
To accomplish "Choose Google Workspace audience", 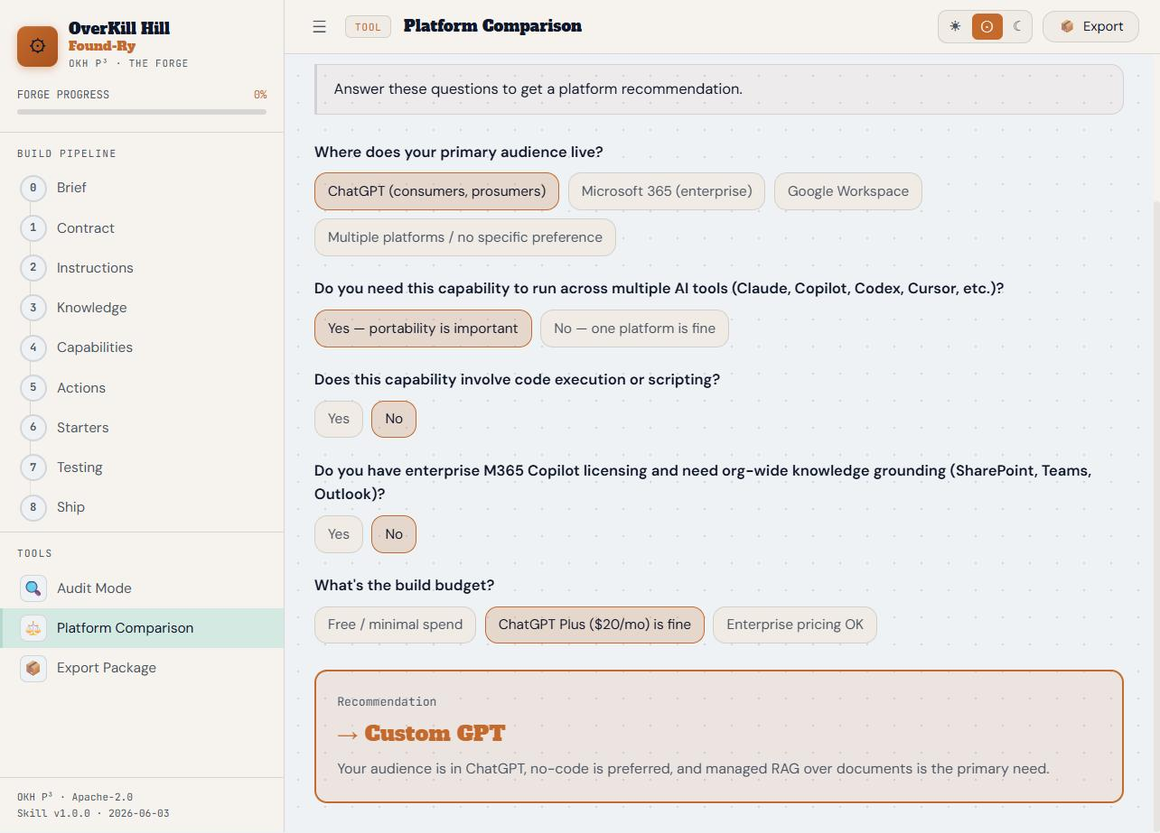I will click(x=848, y=192).
